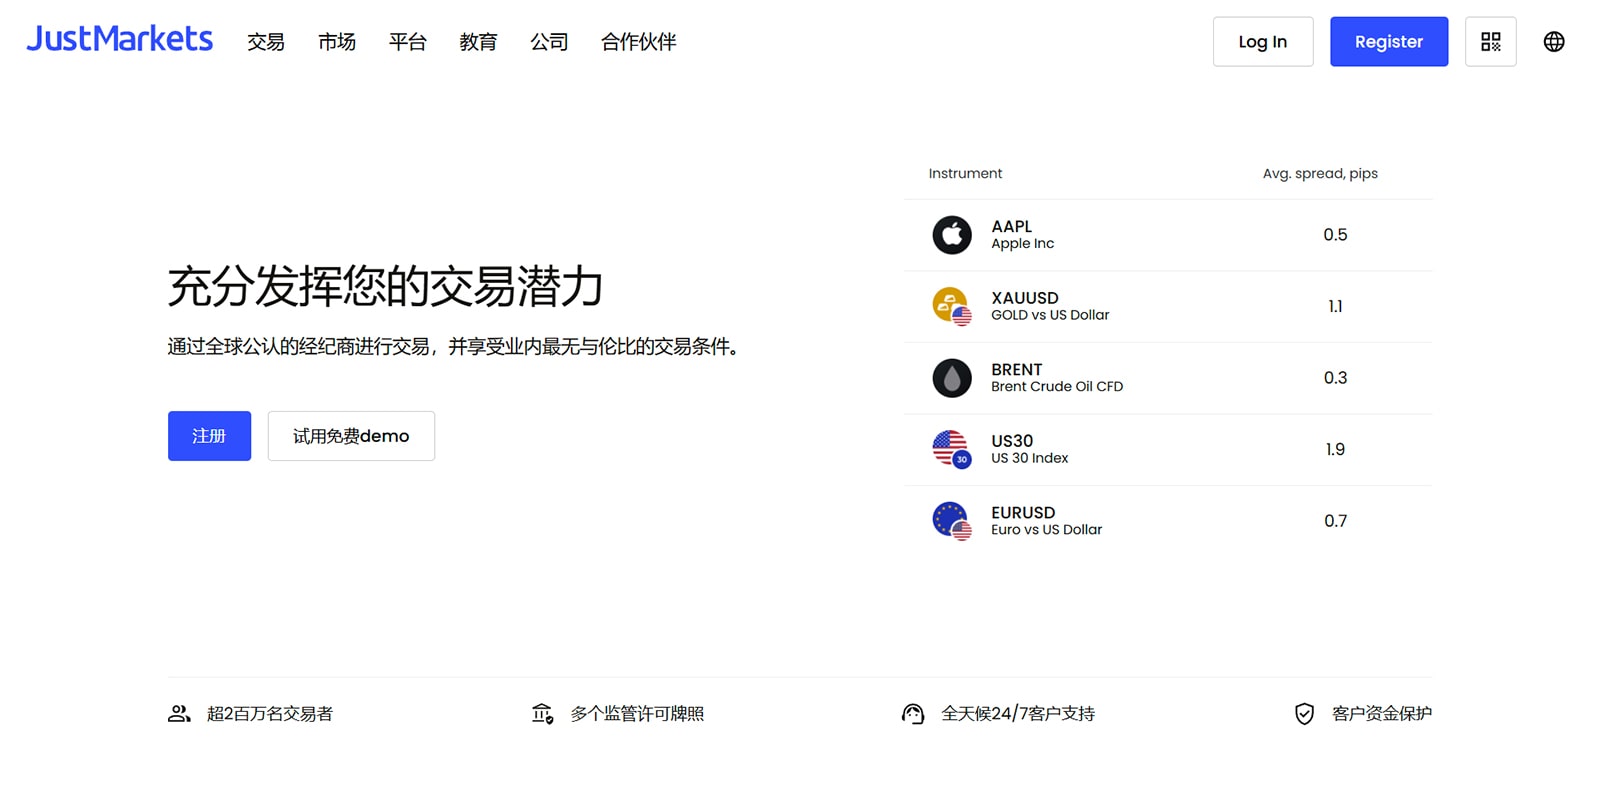Open the language globe selector

click(x=1553, y=42)
